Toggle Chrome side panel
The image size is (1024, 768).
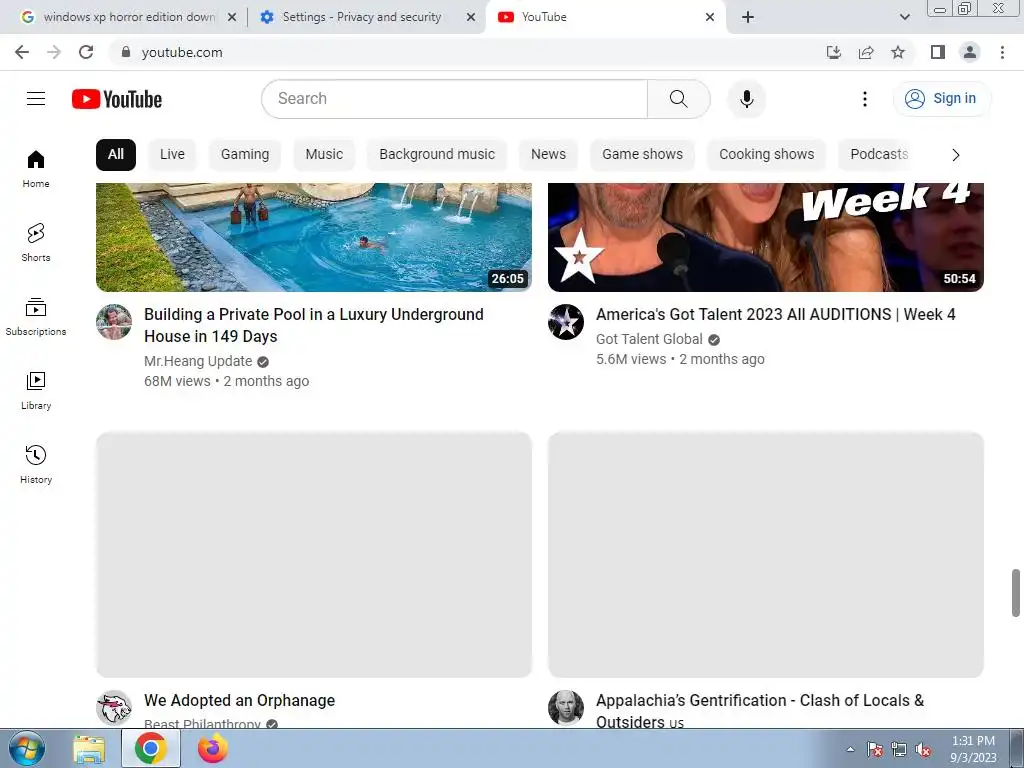(x=938, y=52)
